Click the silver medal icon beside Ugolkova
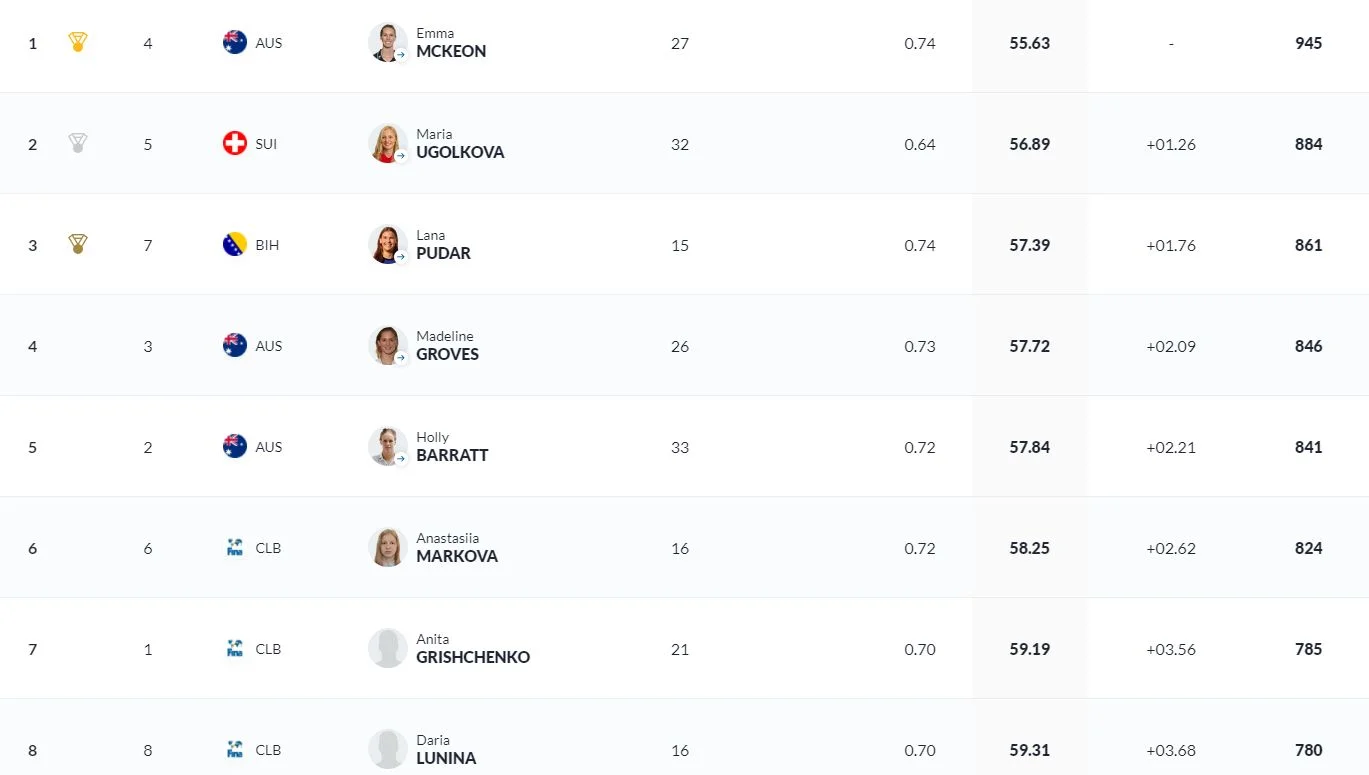The width and height of the screenshot is (1369, 775). (78, 144)
